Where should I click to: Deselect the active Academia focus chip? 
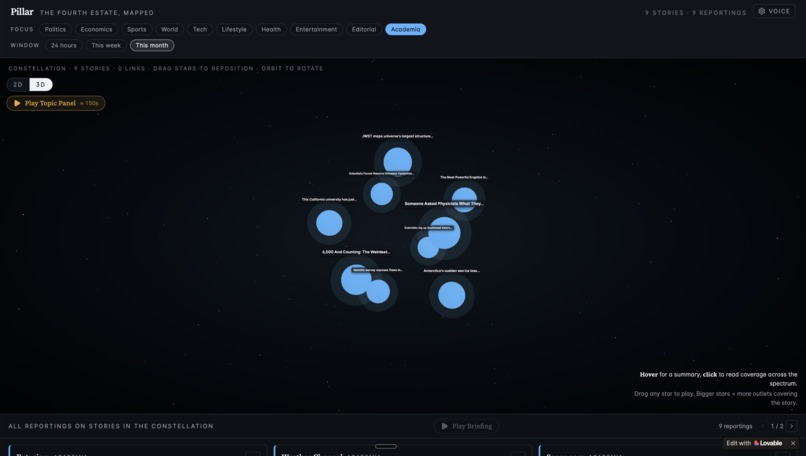406,29
